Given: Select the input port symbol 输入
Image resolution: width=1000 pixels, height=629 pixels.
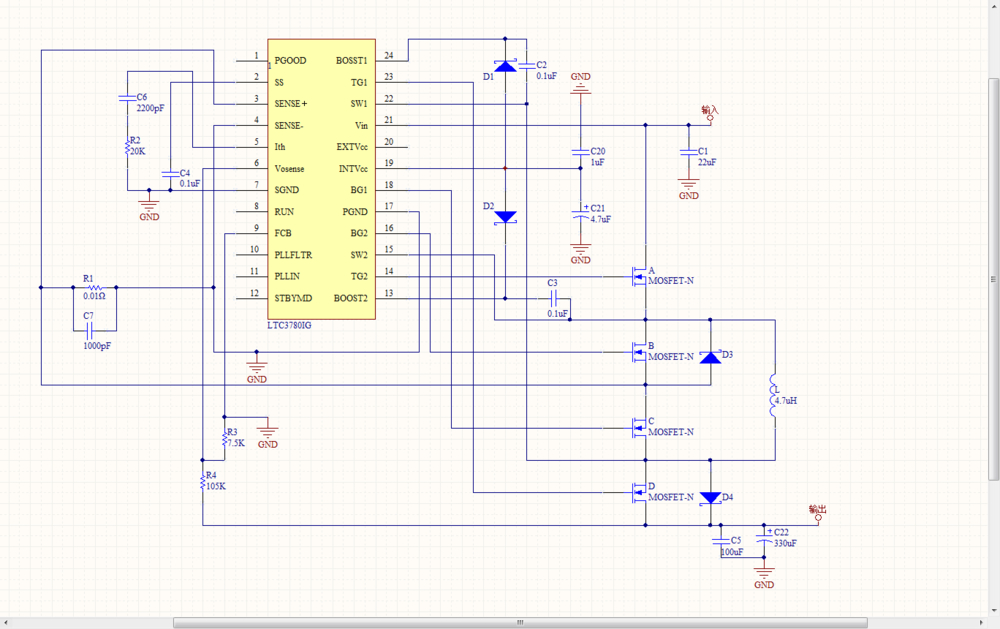Looking at the screenshot, I should 710,114.
